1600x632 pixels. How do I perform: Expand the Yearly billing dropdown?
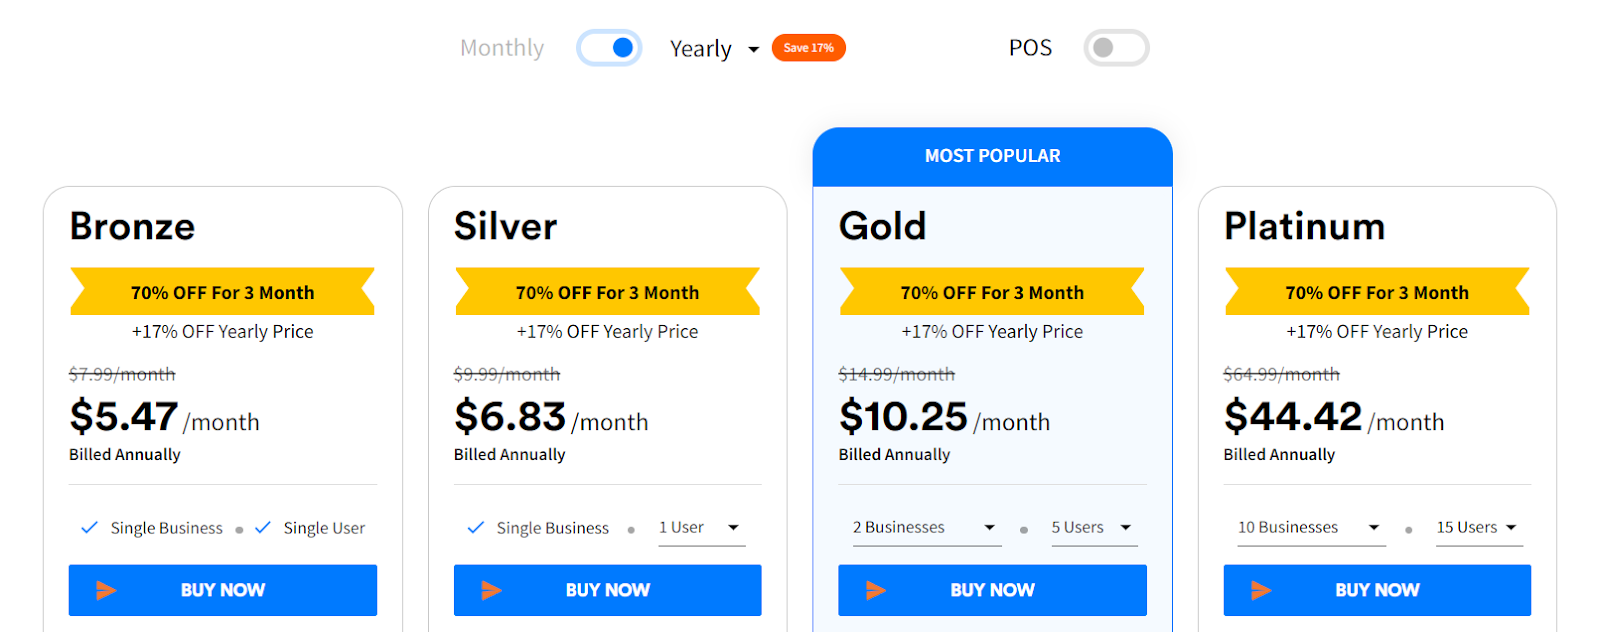pyautogui.click(x=752, y=48)
